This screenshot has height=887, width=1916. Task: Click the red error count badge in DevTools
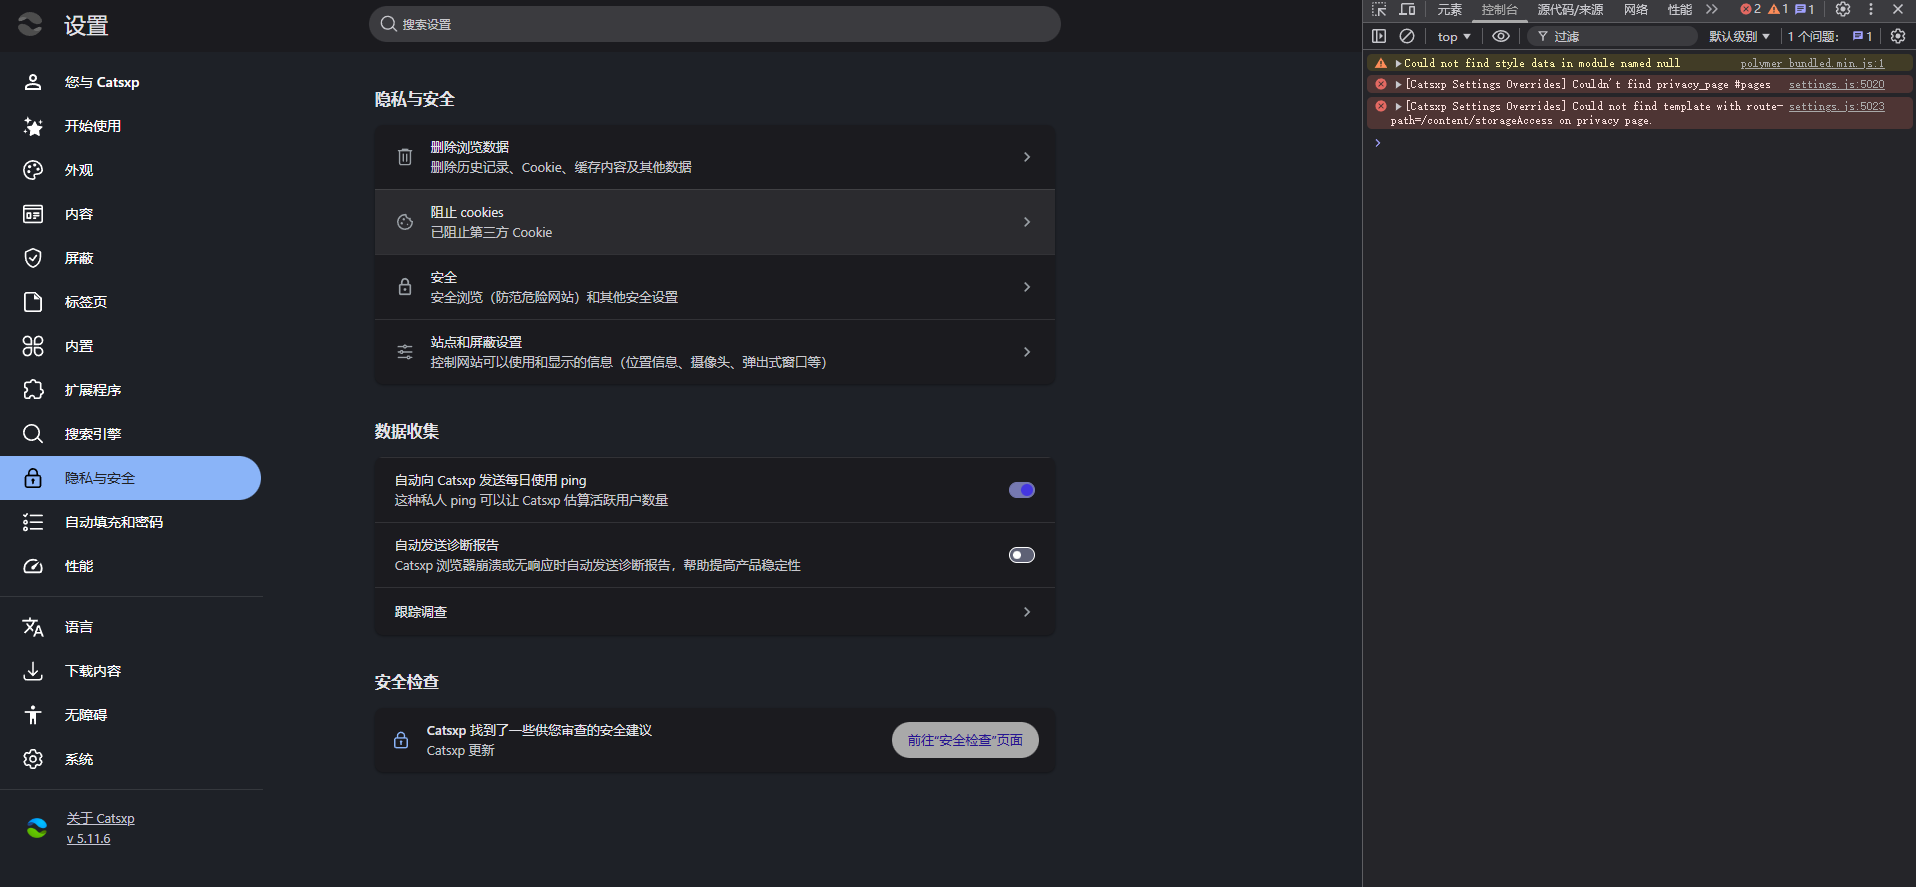[1750, 9]
